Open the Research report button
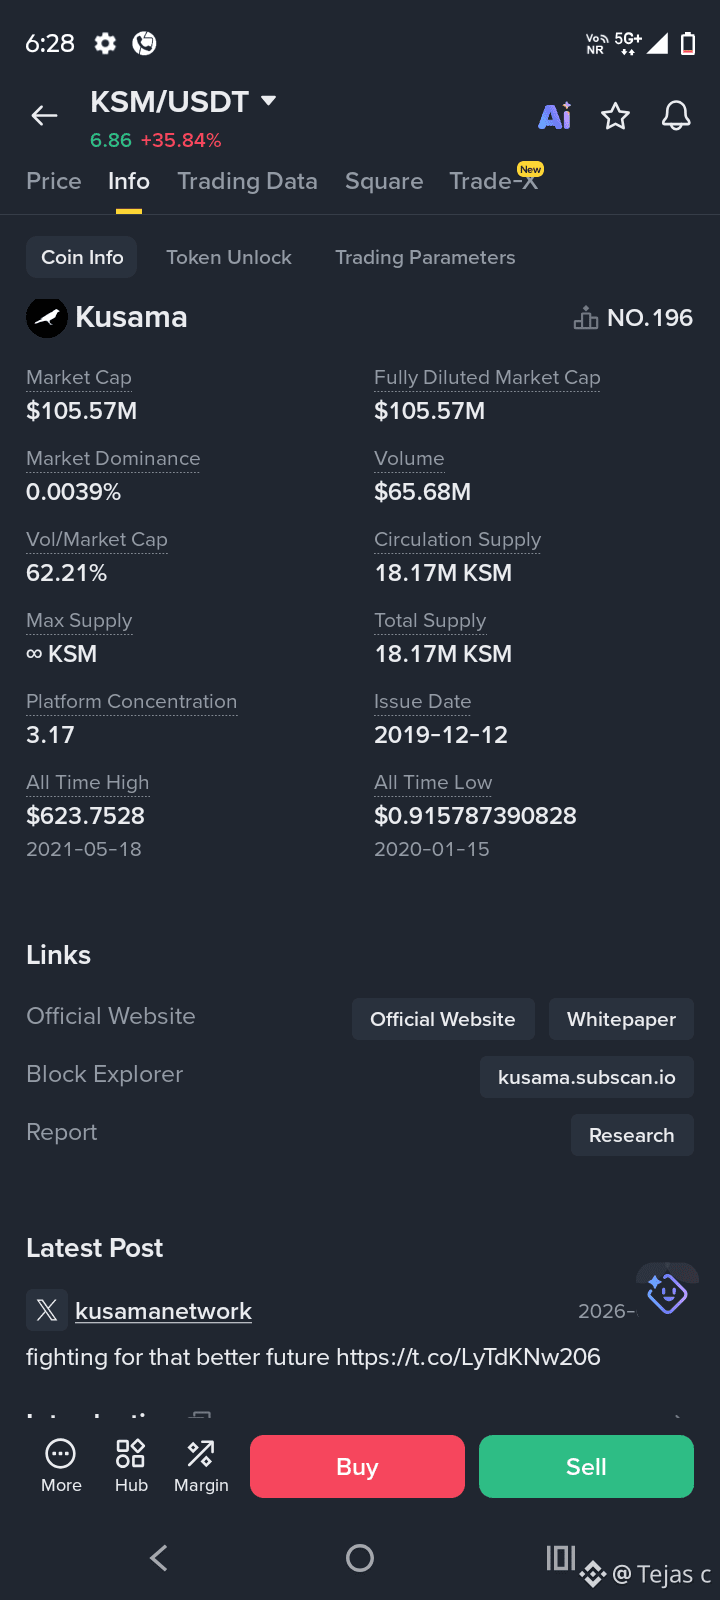This screenshot has height=1600, width=720. click(632, 1135)
